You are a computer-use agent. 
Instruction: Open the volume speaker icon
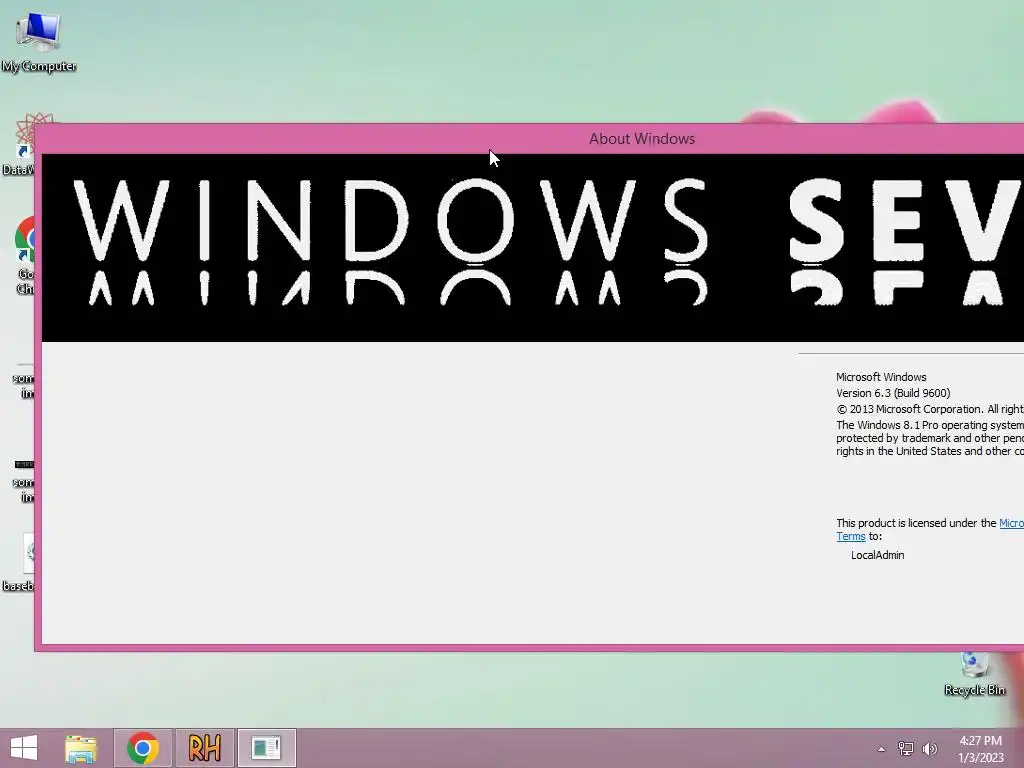click(929, 749)
